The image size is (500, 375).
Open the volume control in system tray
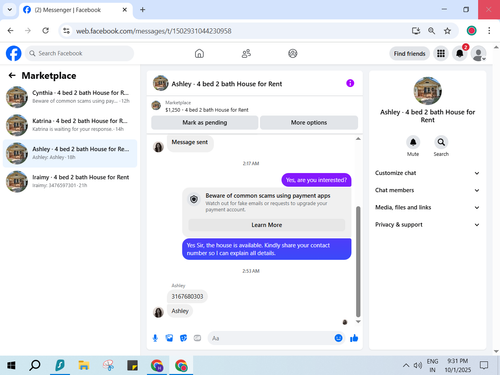(x=418, y=366)
